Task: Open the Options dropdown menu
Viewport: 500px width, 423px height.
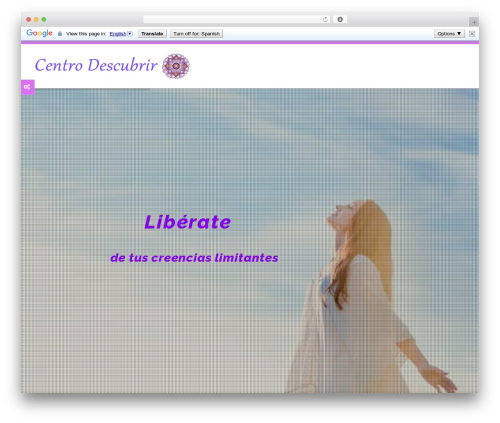Action: point(449,34)
